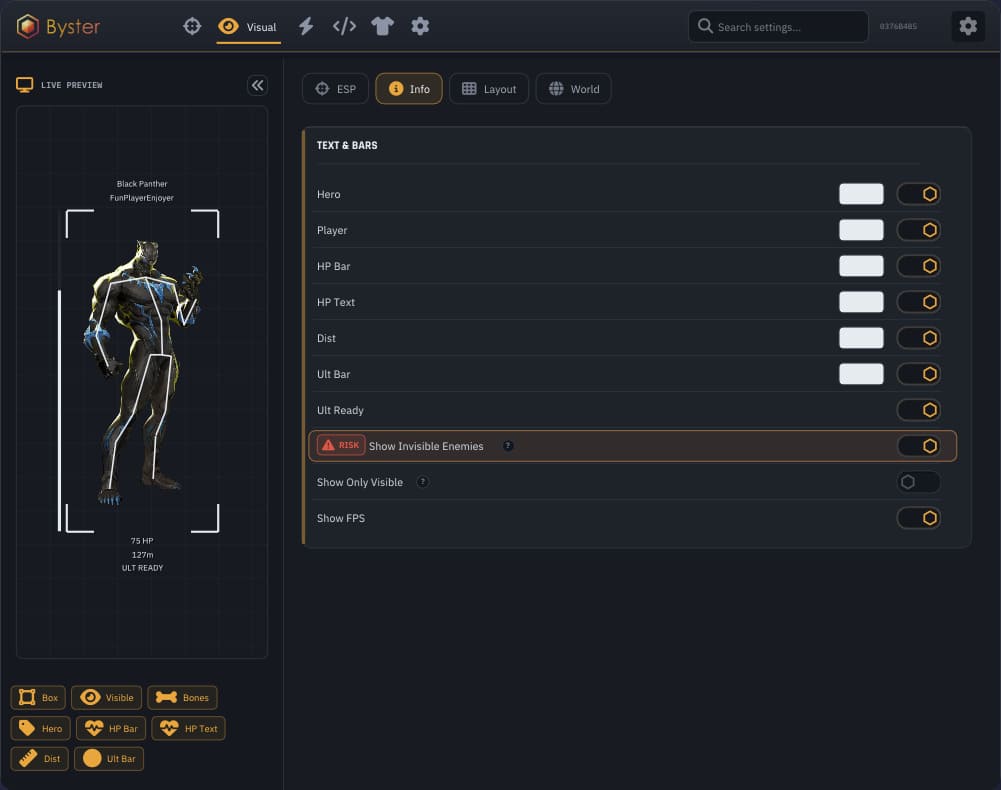
Task: Click the settings gear button at top right
Action: [968, 26]
